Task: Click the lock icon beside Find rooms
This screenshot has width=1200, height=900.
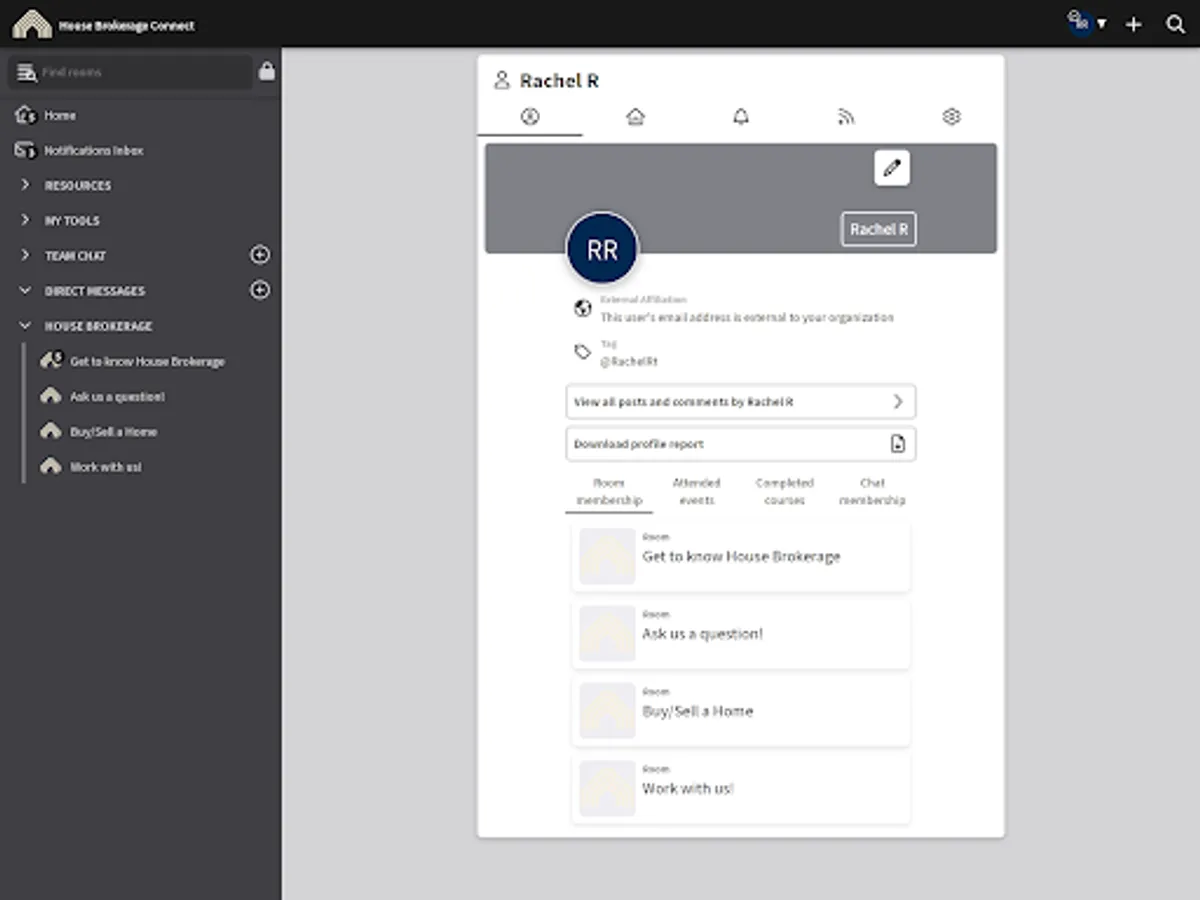Action: (266, 71)
